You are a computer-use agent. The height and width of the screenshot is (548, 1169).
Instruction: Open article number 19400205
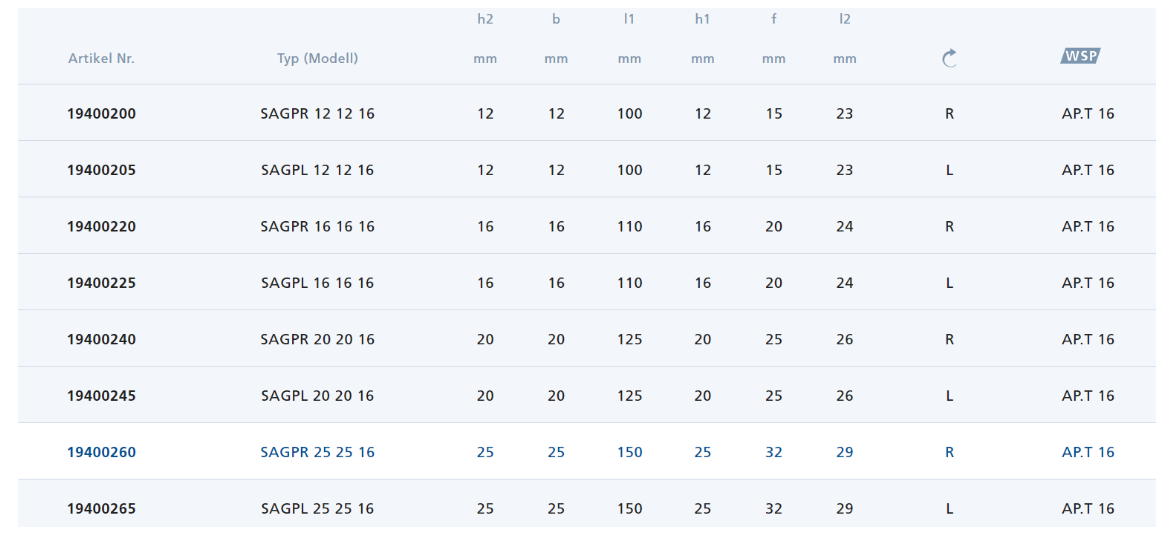pos(101,170)
